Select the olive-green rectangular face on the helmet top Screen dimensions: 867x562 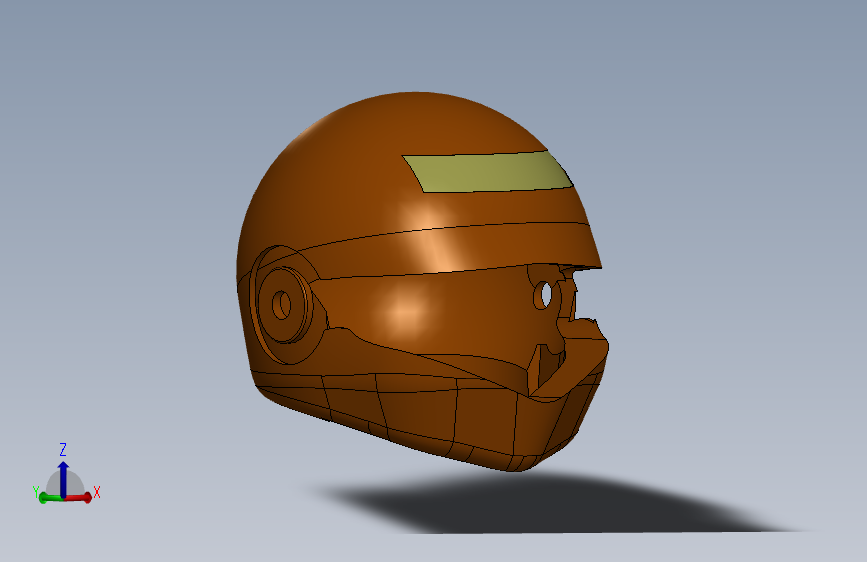487,171
